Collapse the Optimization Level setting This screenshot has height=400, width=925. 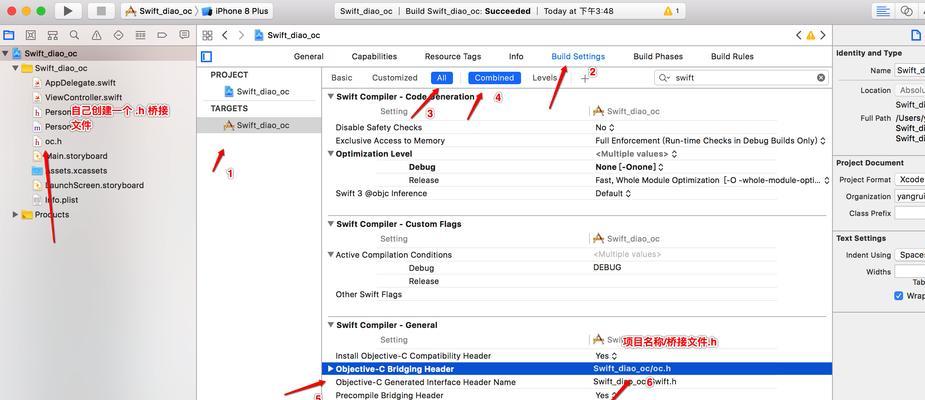[331, 154]
